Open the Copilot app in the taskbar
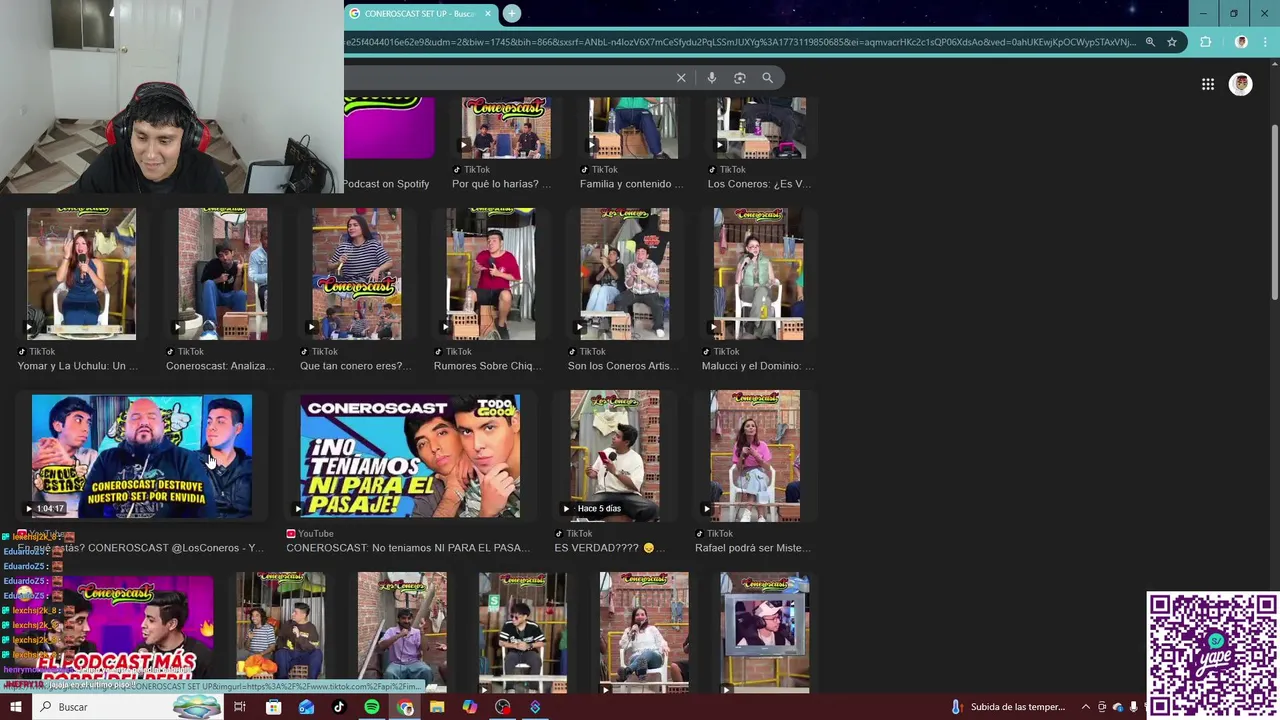Viewport: 1280px width, 720px height. pos(469,707)
